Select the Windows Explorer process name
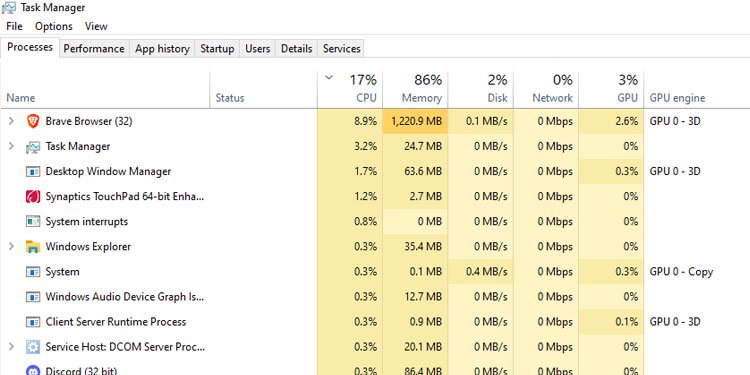This screenshot has width=750, height=375. tap(88, 247)
